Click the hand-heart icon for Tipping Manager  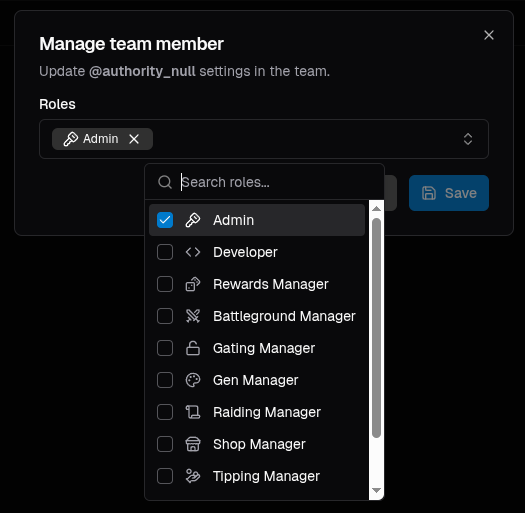193,476
